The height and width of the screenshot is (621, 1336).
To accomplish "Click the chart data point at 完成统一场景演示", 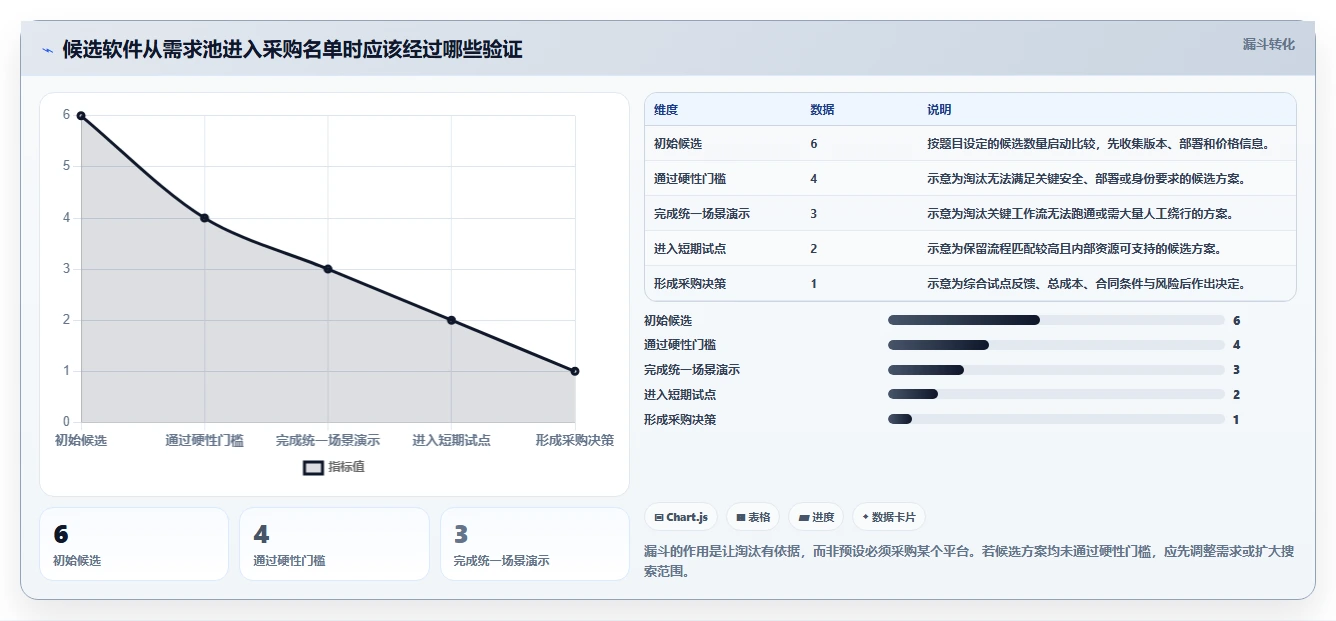I will (328, 269).
